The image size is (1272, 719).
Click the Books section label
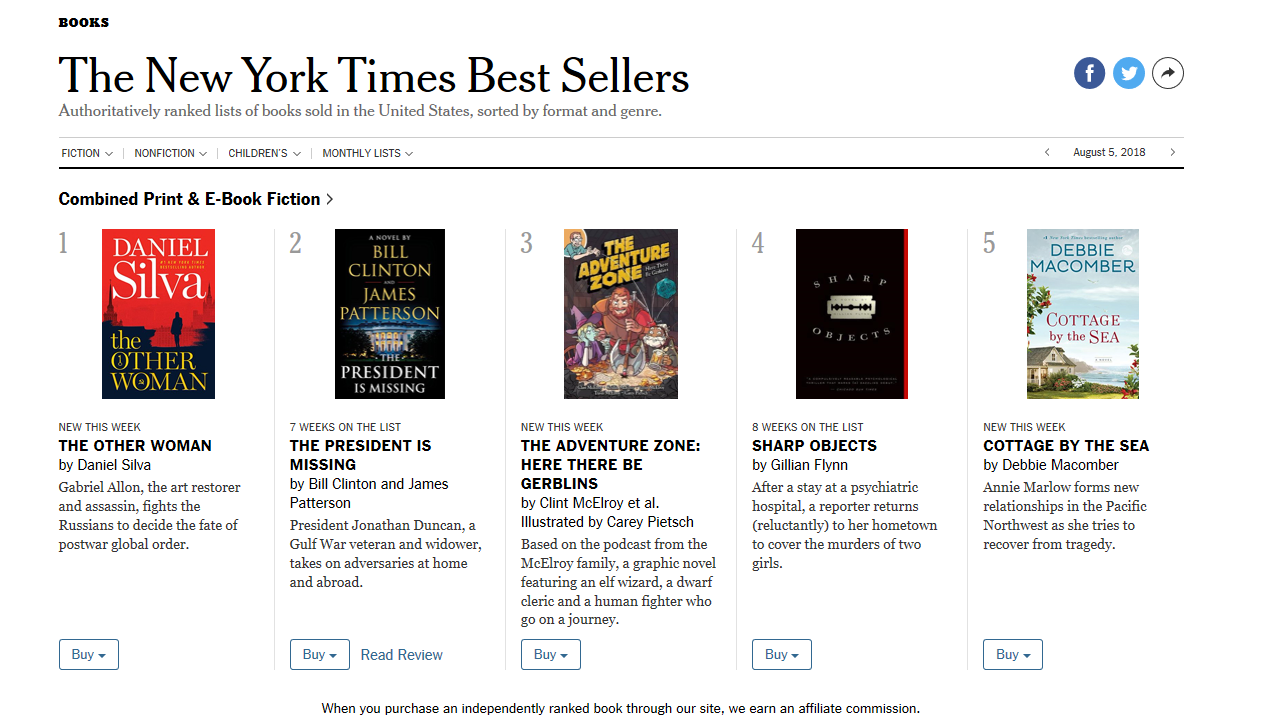(84, 22)
